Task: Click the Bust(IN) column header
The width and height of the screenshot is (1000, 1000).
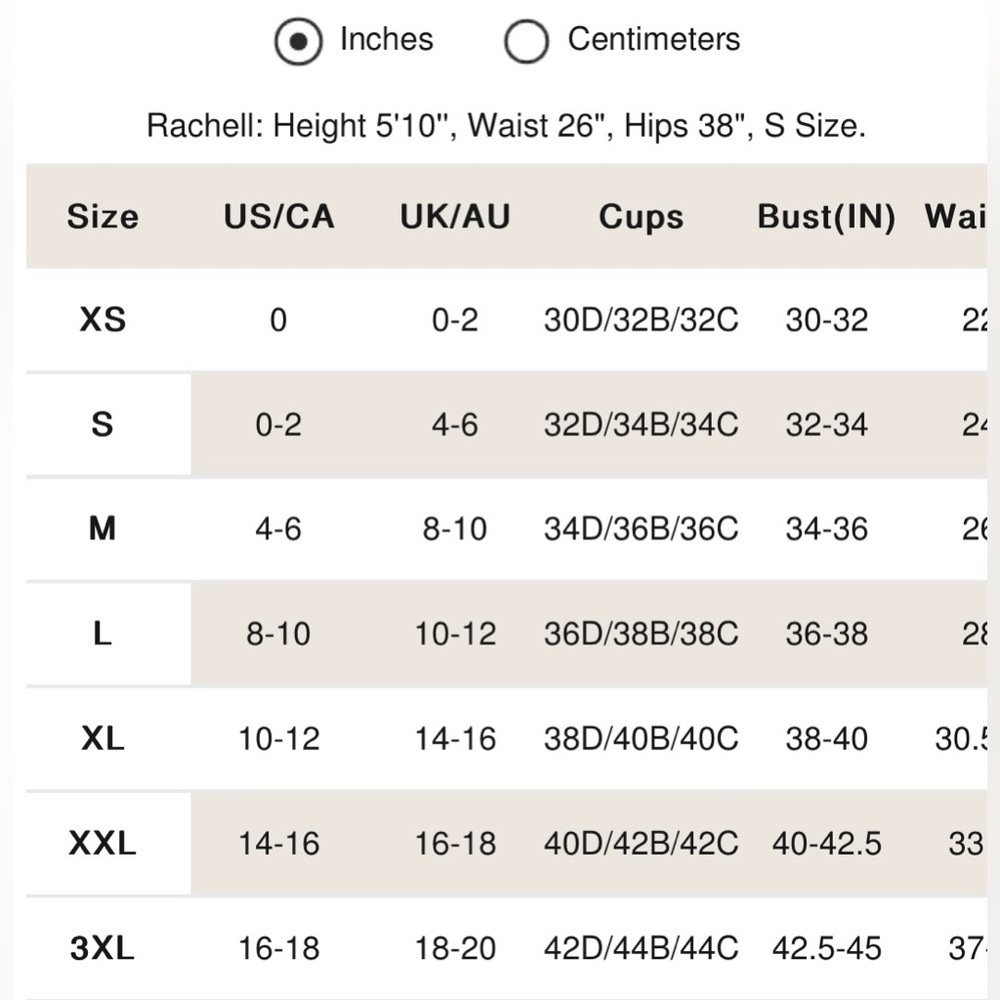Action: (827, 217)
